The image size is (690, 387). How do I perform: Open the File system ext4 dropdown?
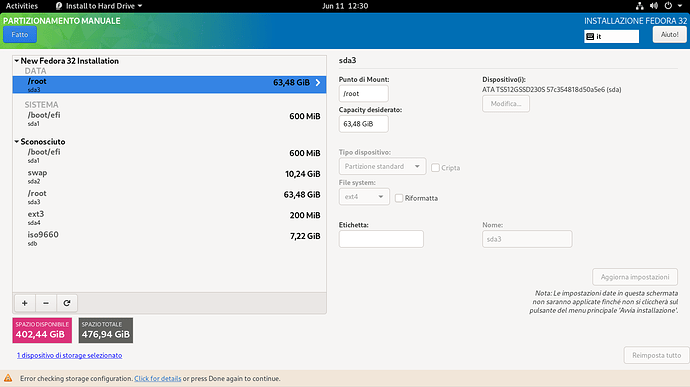point(364,197)
